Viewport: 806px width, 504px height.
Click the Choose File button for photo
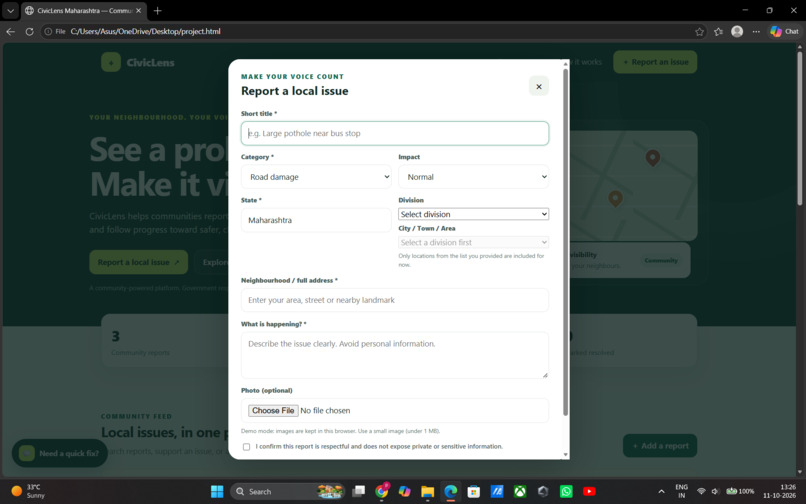(x=273, y=410)
